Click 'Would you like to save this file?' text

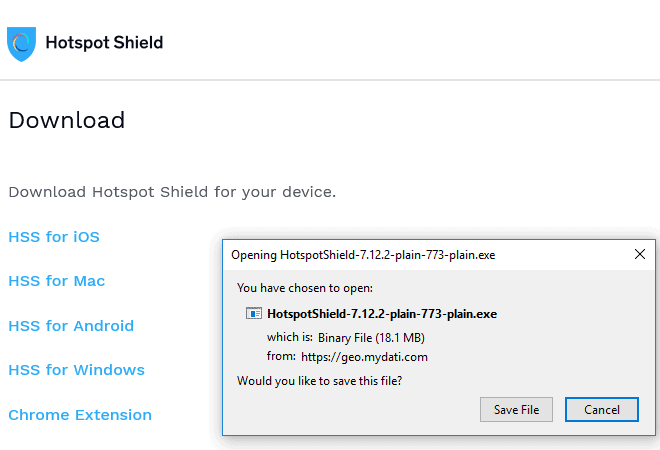point(319,381)
